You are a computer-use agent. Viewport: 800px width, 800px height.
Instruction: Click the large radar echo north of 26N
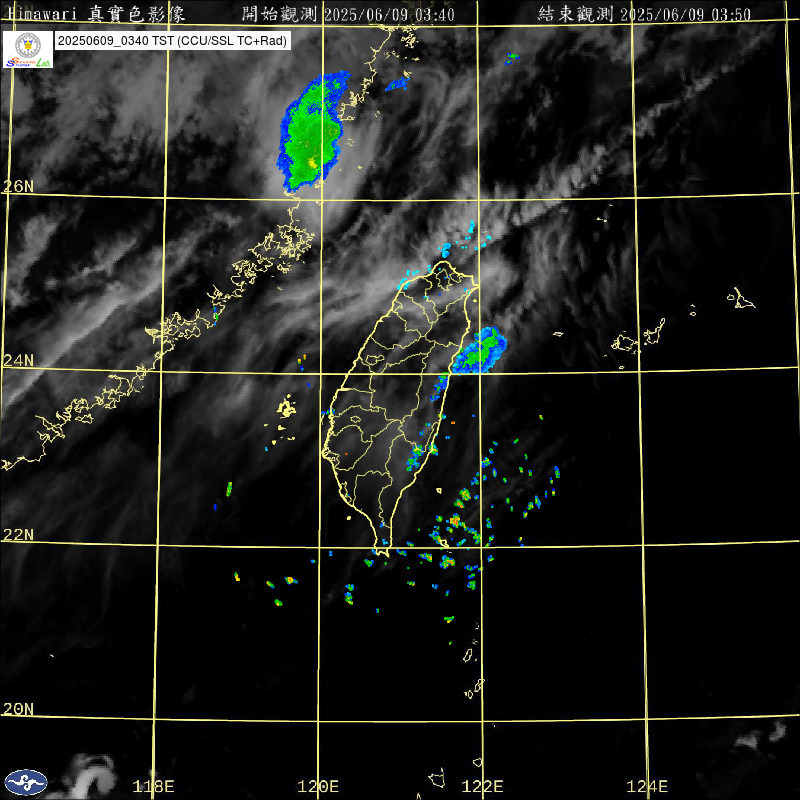pyautogui.click(x=313, y=131)
